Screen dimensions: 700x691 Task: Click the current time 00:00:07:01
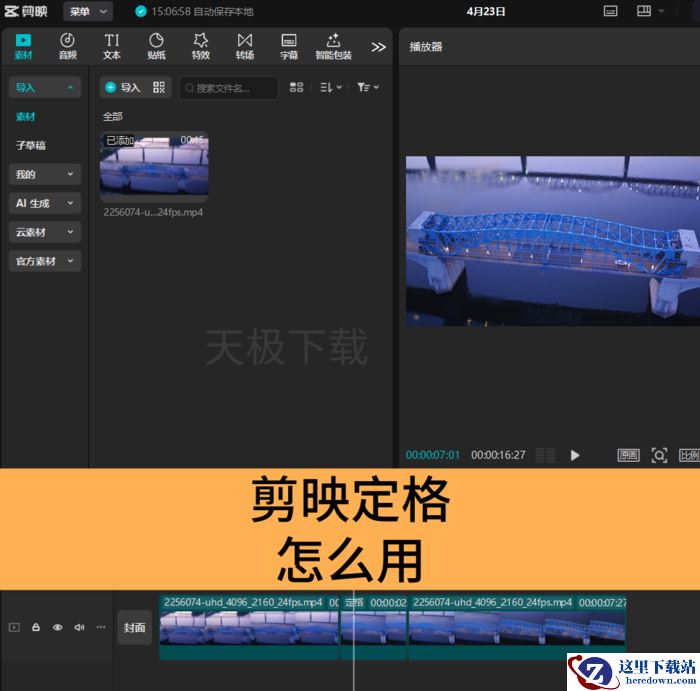click(x=433, y=455)
